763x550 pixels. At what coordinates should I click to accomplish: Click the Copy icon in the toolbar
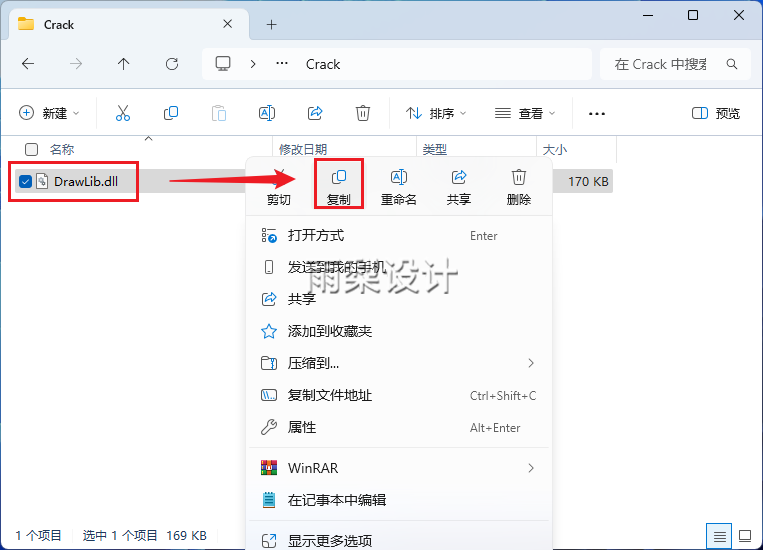tap(171, 113)
